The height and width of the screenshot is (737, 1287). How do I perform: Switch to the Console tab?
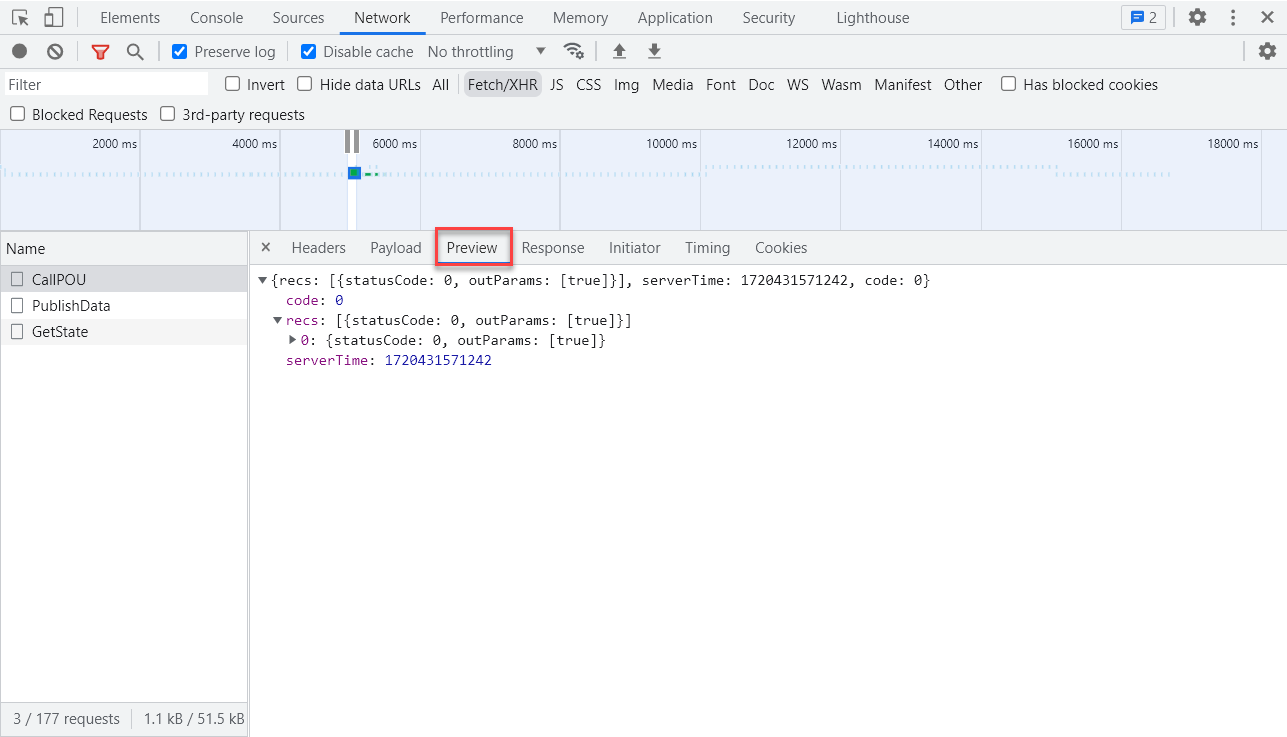pyautogui.click(x=217, y=17)
